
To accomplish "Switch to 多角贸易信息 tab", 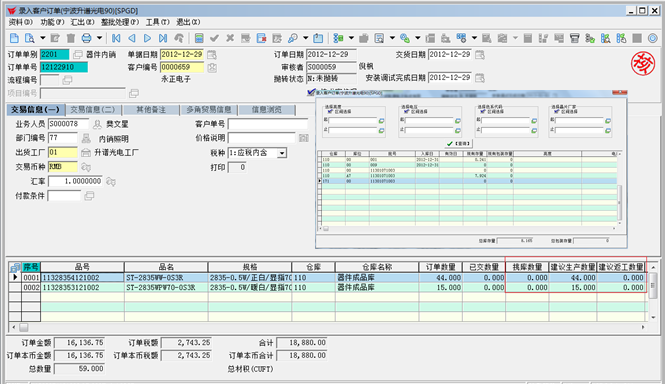I will tap(209, 110).
